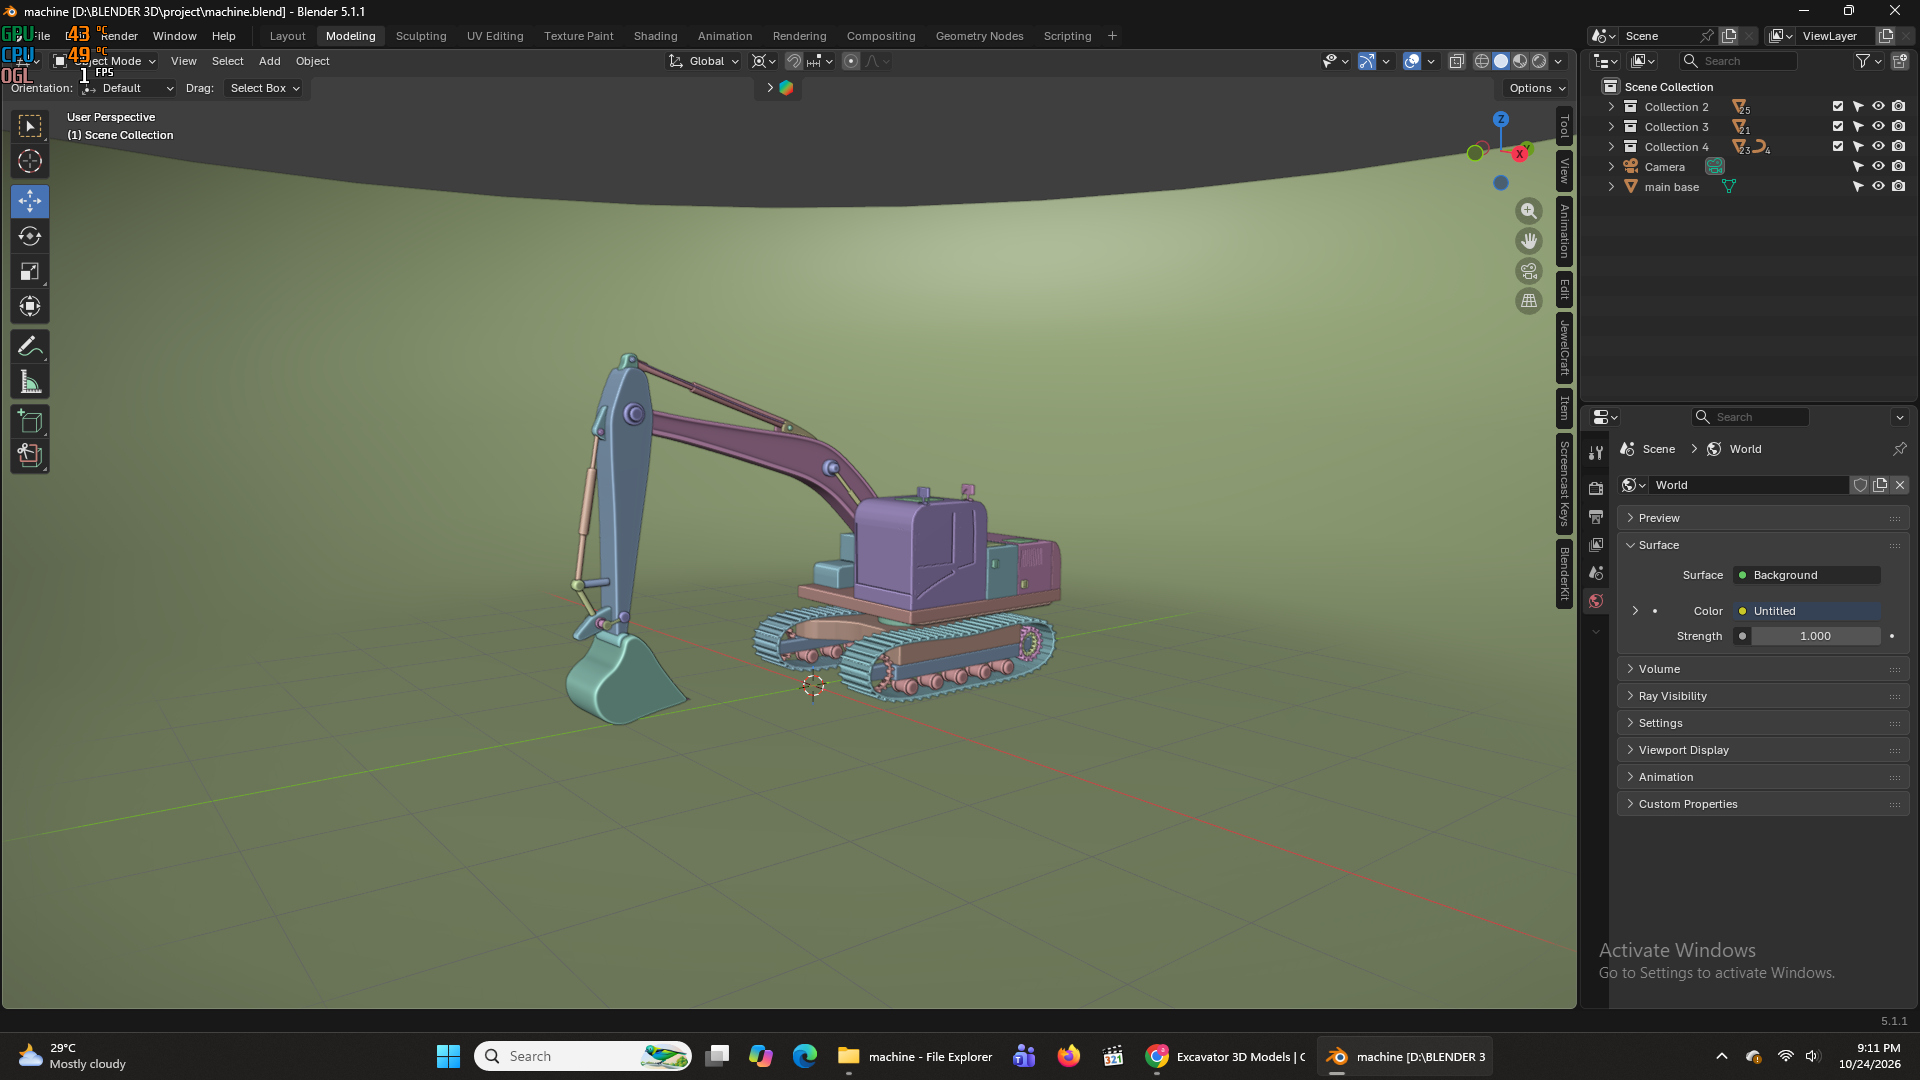Click the Untitled color texture button
This screenshot has width=1920, height=1080.
pyautogui.click(x=1807, y=611)
